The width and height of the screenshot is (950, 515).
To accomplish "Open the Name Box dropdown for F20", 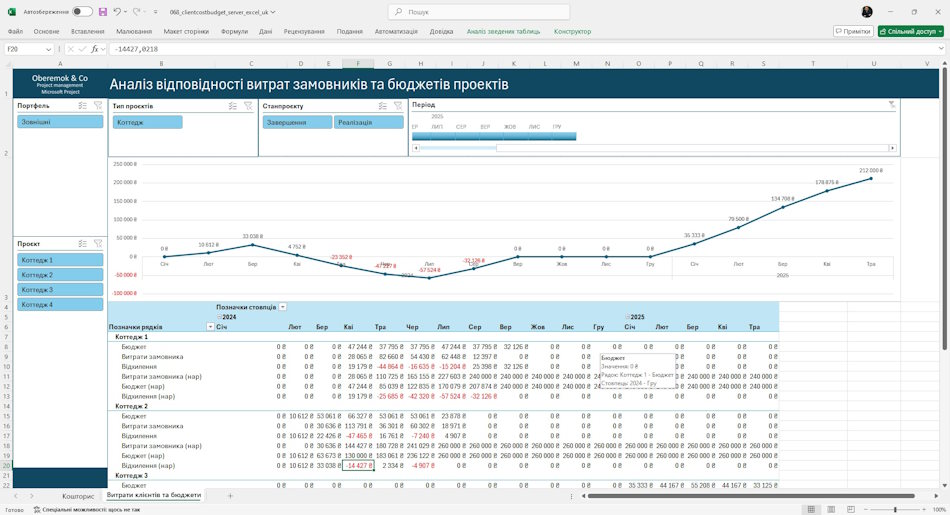I will click(48, 49).
